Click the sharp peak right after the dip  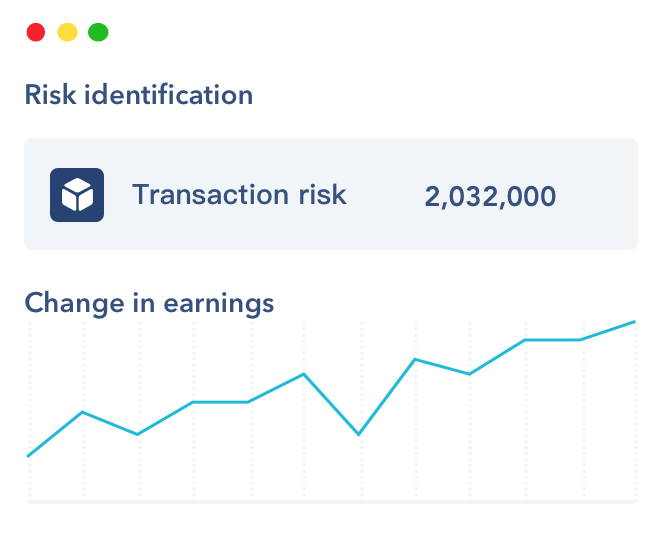click(x=414, y=359)
